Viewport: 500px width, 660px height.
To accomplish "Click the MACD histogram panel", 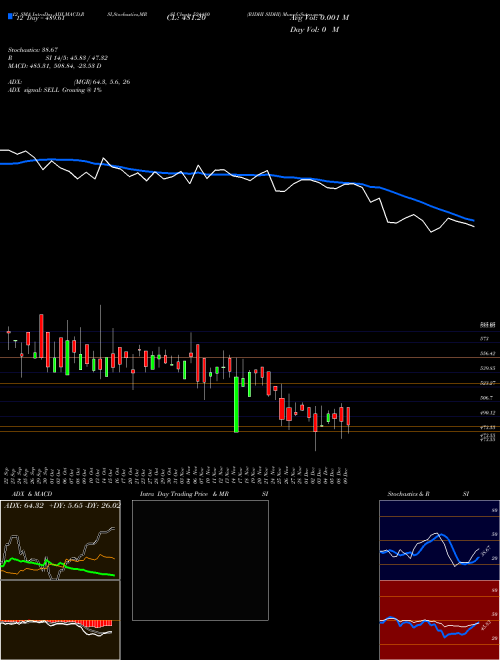I will pos(60,620).
